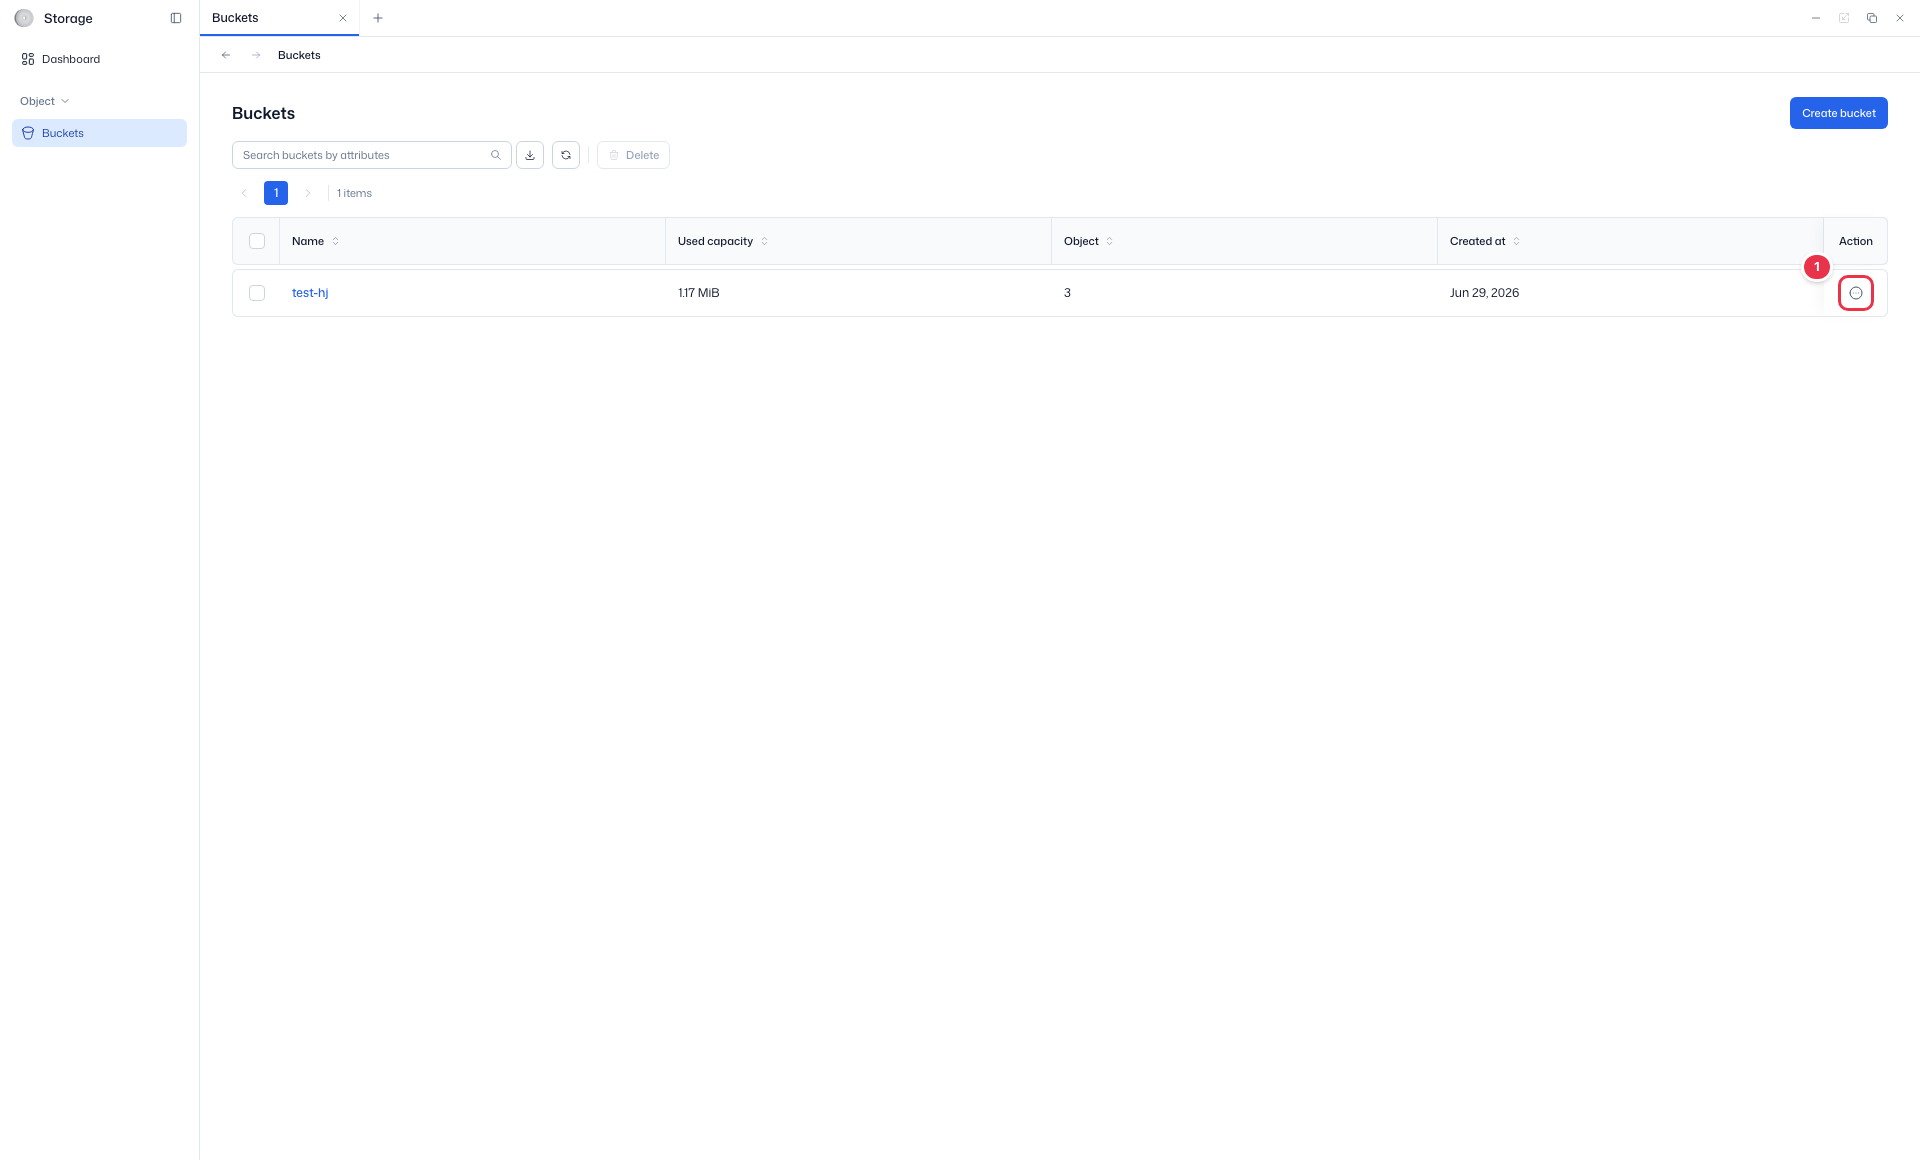Sort by Created at column
The height and width of the screenshot is (1160, 1920).
1516,241
